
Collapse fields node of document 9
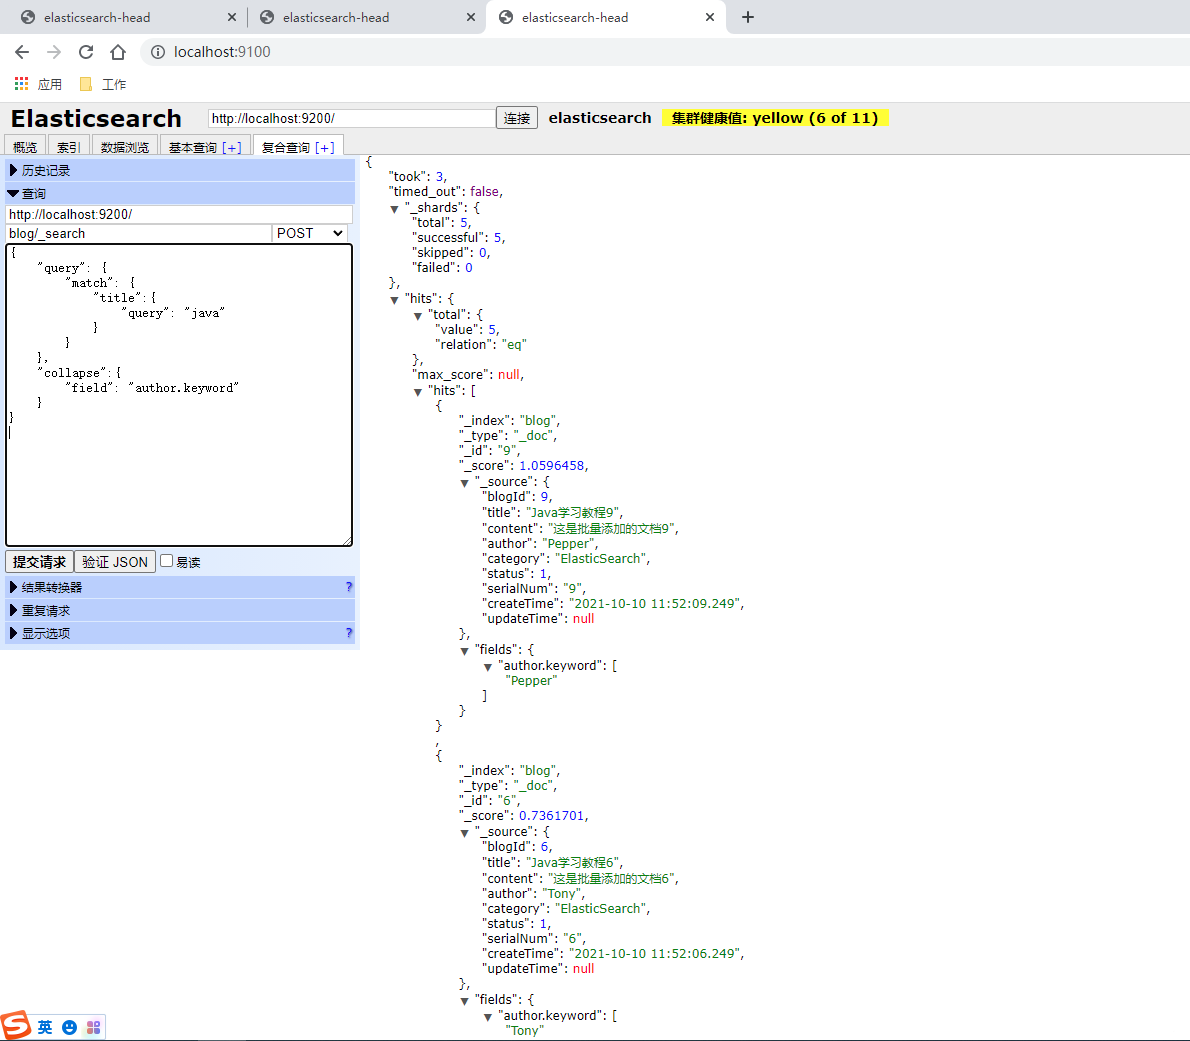click(464, 651)
